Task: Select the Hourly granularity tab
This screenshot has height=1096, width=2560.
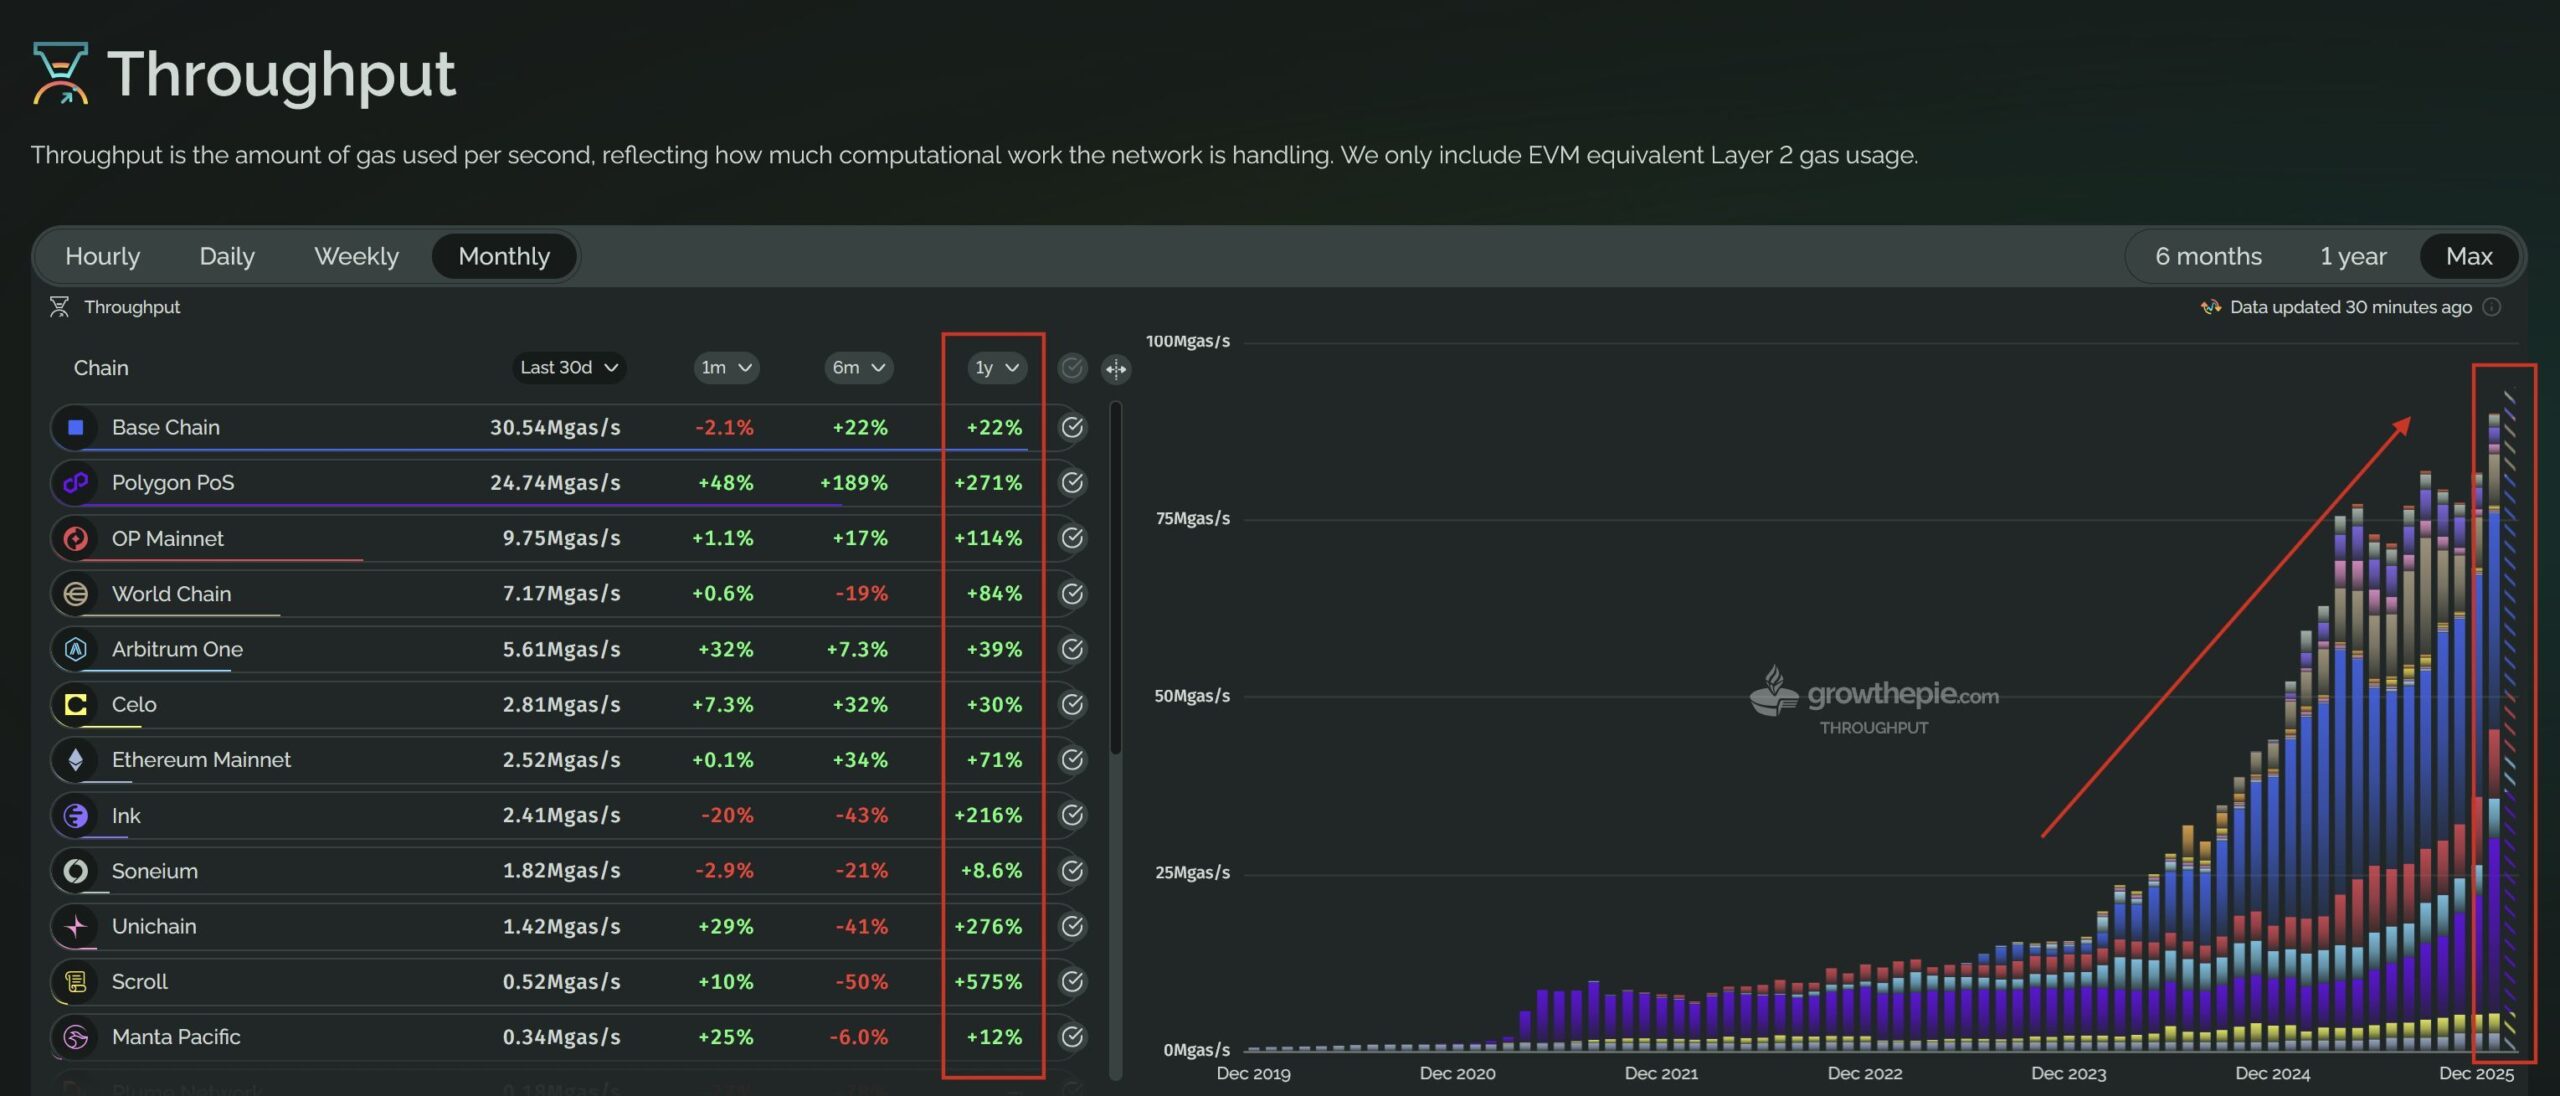Action: click(x=102, y=256)
